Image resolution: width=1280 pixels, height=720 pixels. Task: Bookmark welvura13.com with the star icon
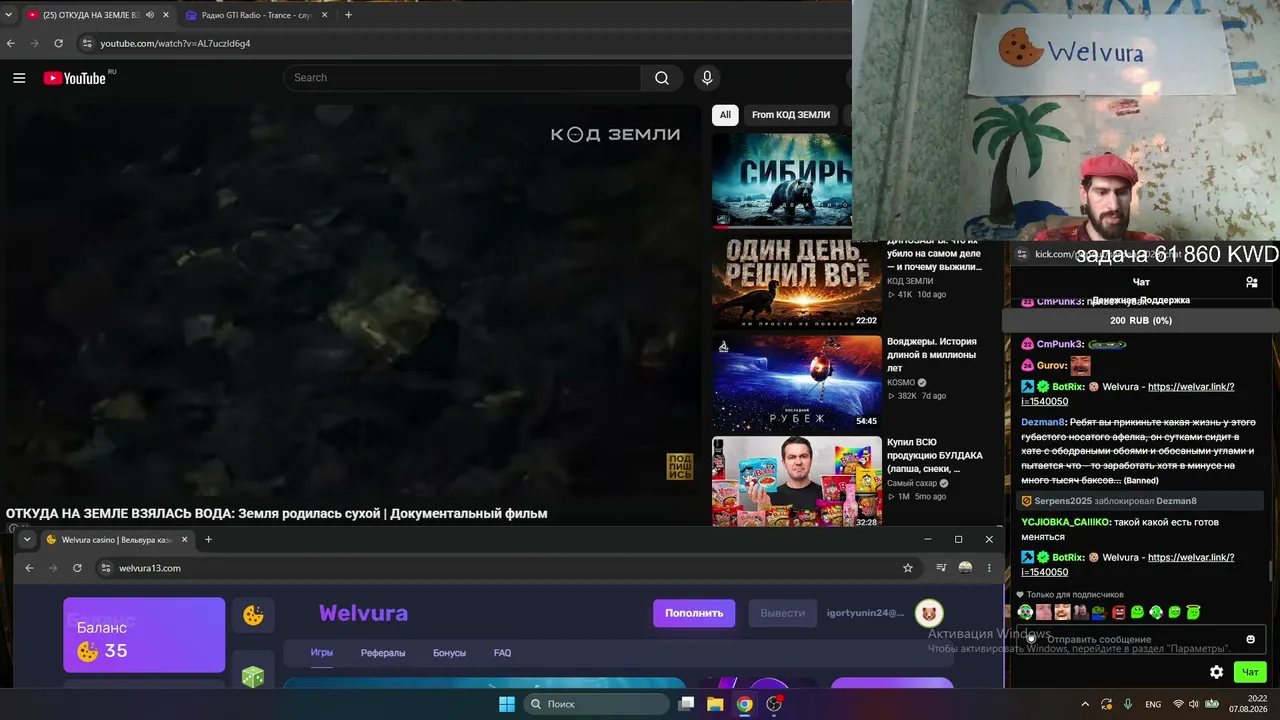(x=908, y=568)
